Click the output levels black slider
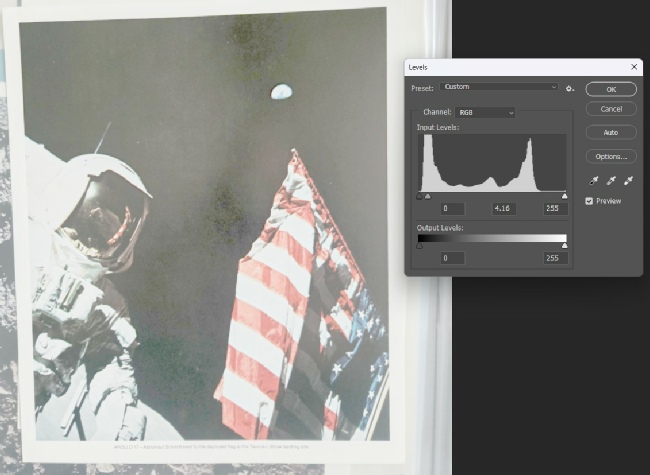The image size is (650, 475). tap(419, 246)
